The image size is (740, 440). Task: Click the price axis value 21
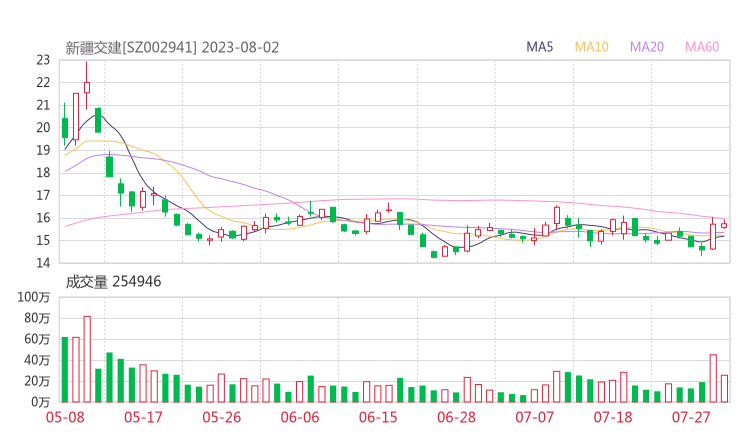pyautogui.click(x=43, y=105)
